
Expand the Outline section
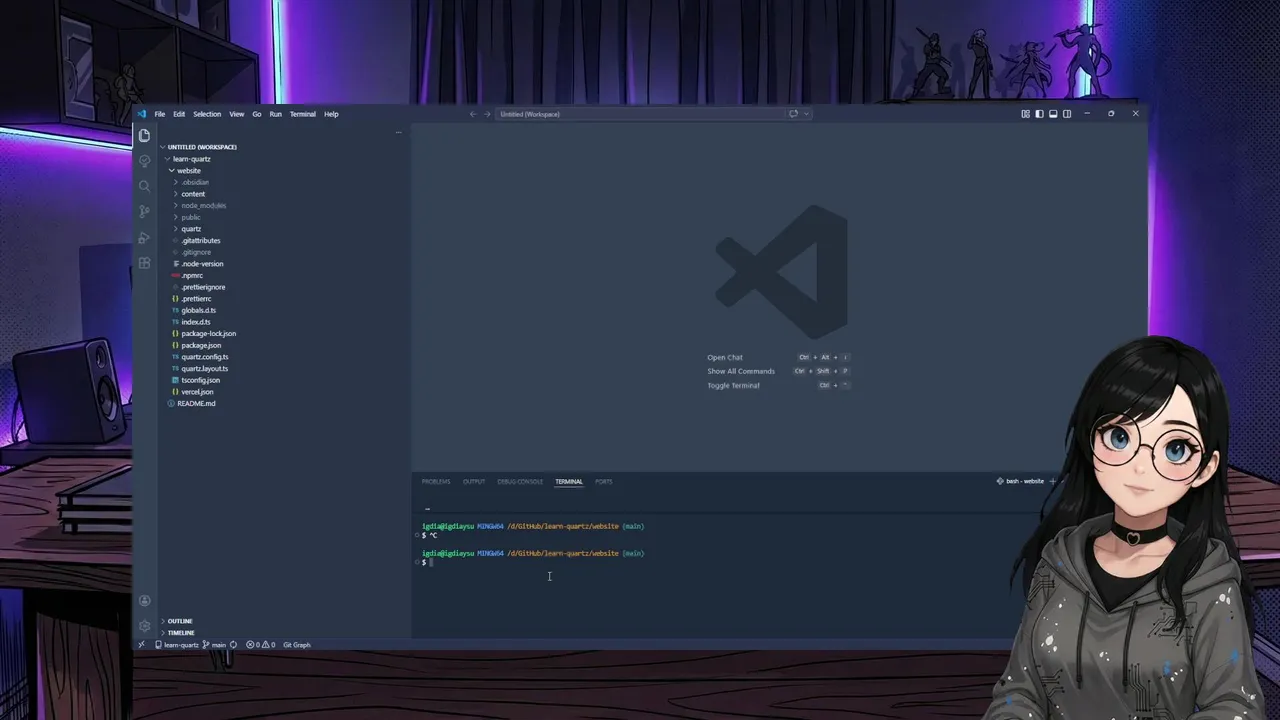click(x=180, y=621)
